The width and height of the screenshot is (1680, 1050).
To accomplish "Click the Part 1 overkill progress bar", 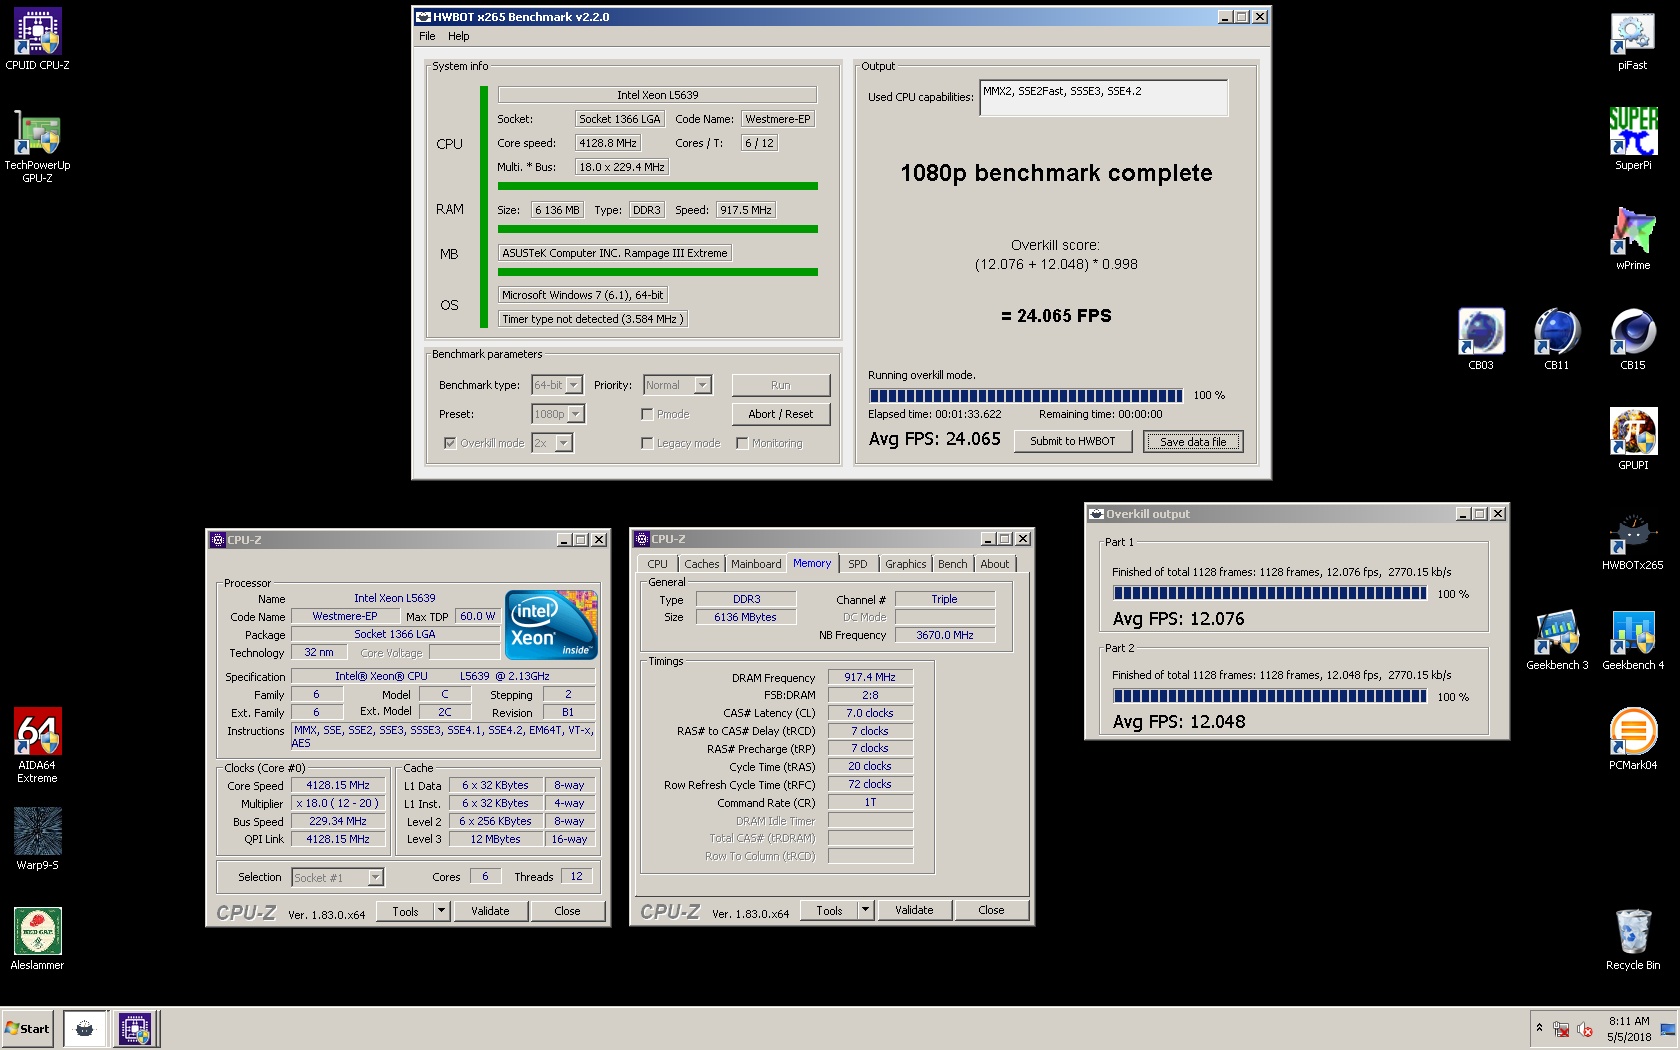I will 1270,593.
